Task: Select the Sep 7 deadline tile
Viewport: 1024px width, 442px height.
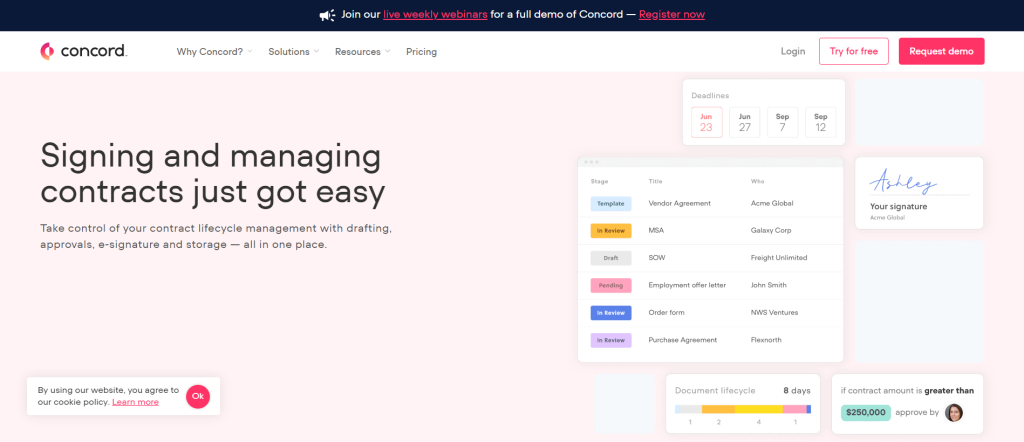Action: (x=782, y=122)
